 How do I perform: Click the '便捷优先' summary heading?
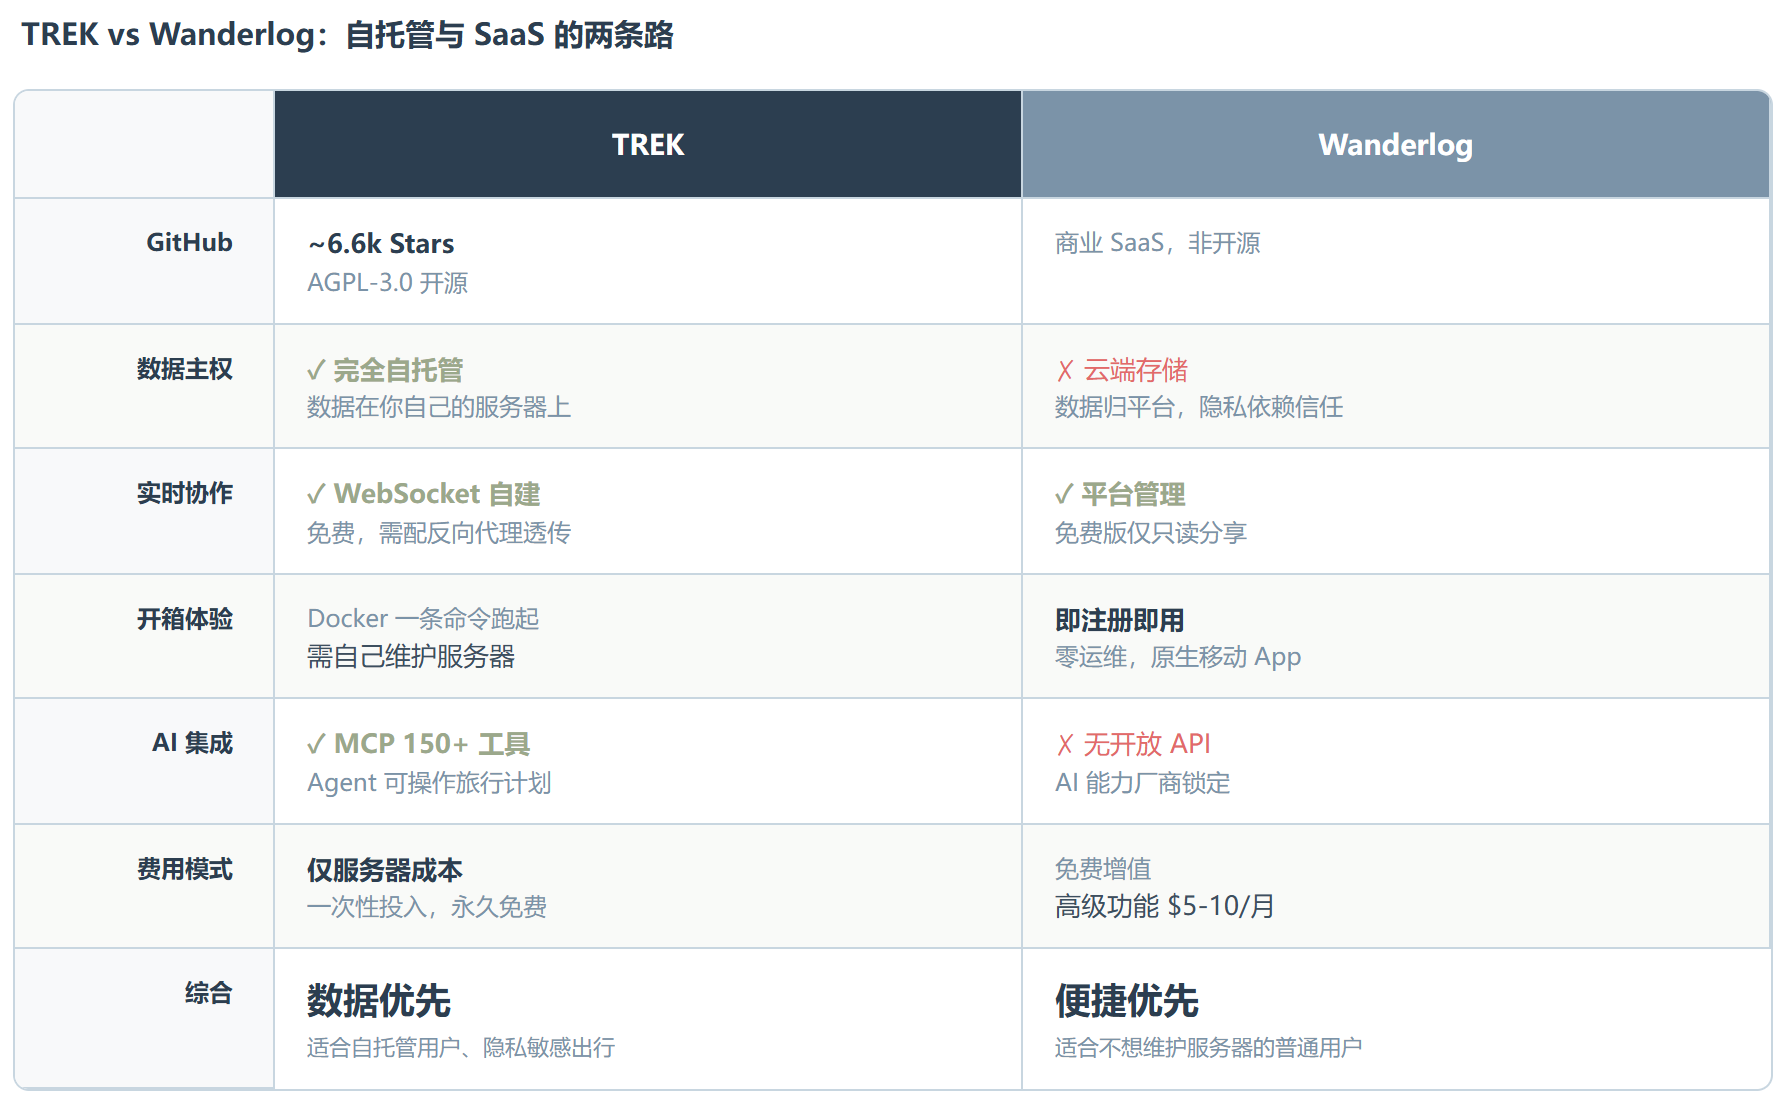1127,1001
